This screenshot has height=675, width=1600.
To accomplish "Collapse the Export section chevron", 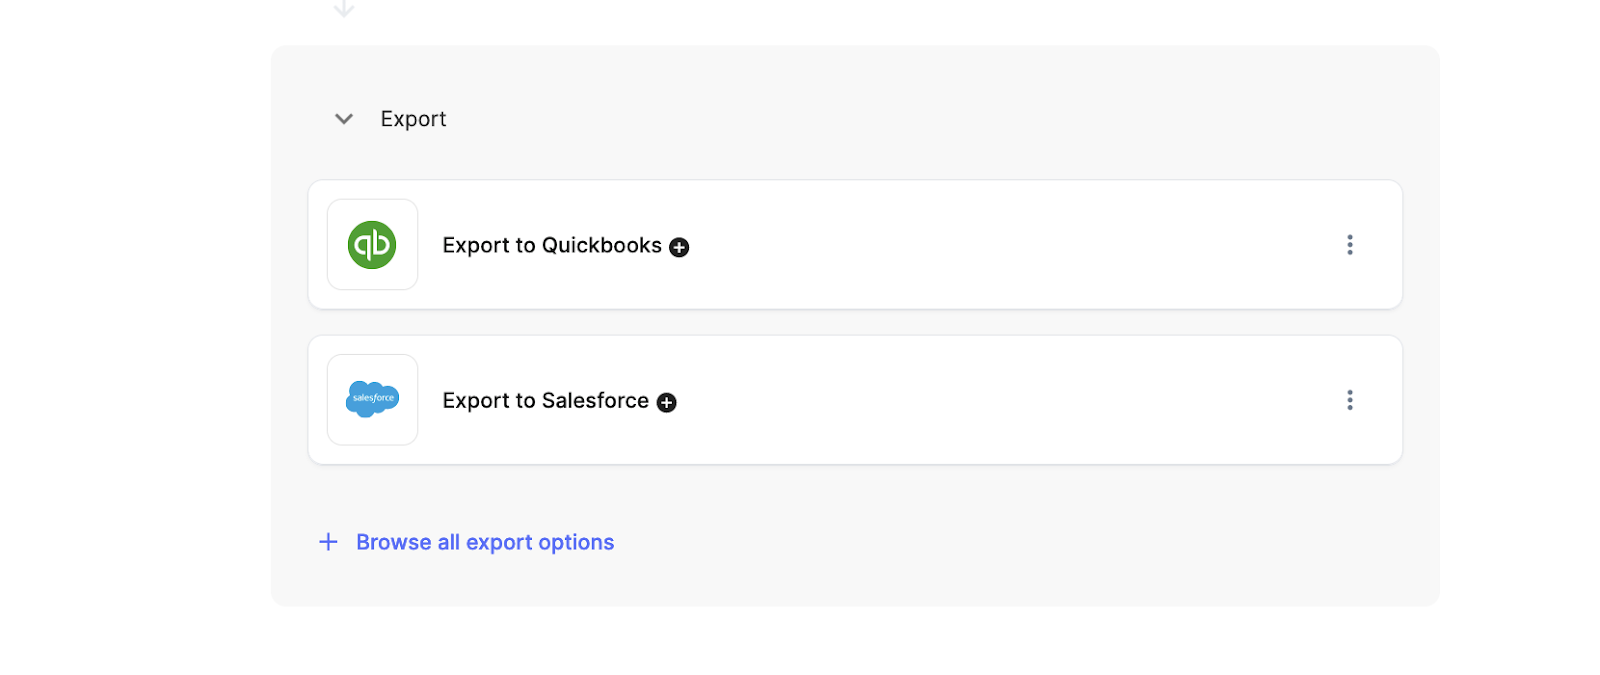I will (x=344, y=119).
